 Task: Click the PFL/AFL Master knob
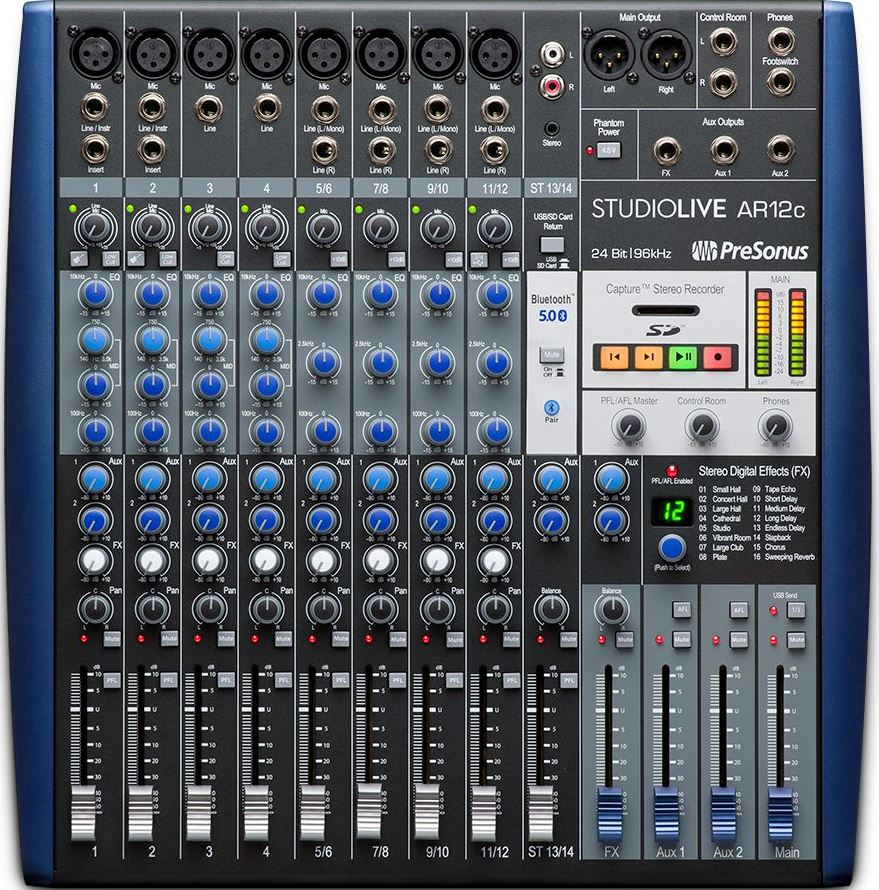(629, 426)
